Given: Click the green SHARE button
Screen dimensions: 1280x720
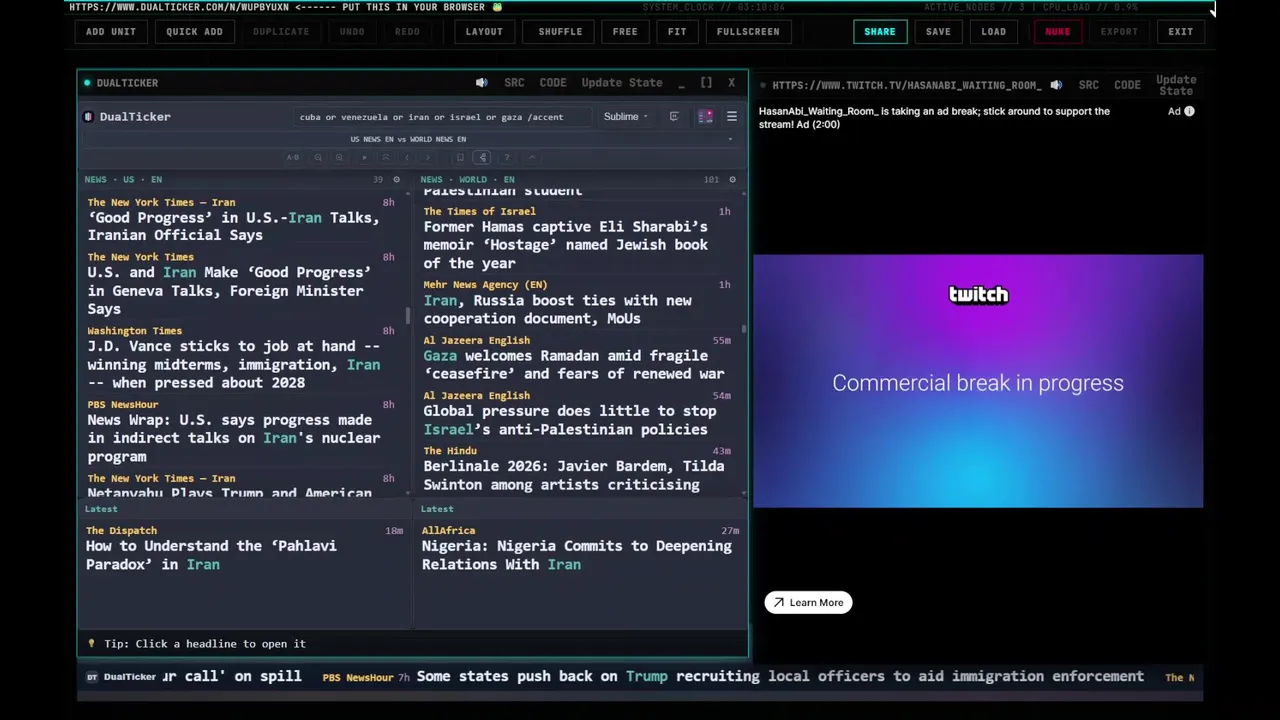Looking at the screenshot, I should pyautogui.click(x=880, y=31).
